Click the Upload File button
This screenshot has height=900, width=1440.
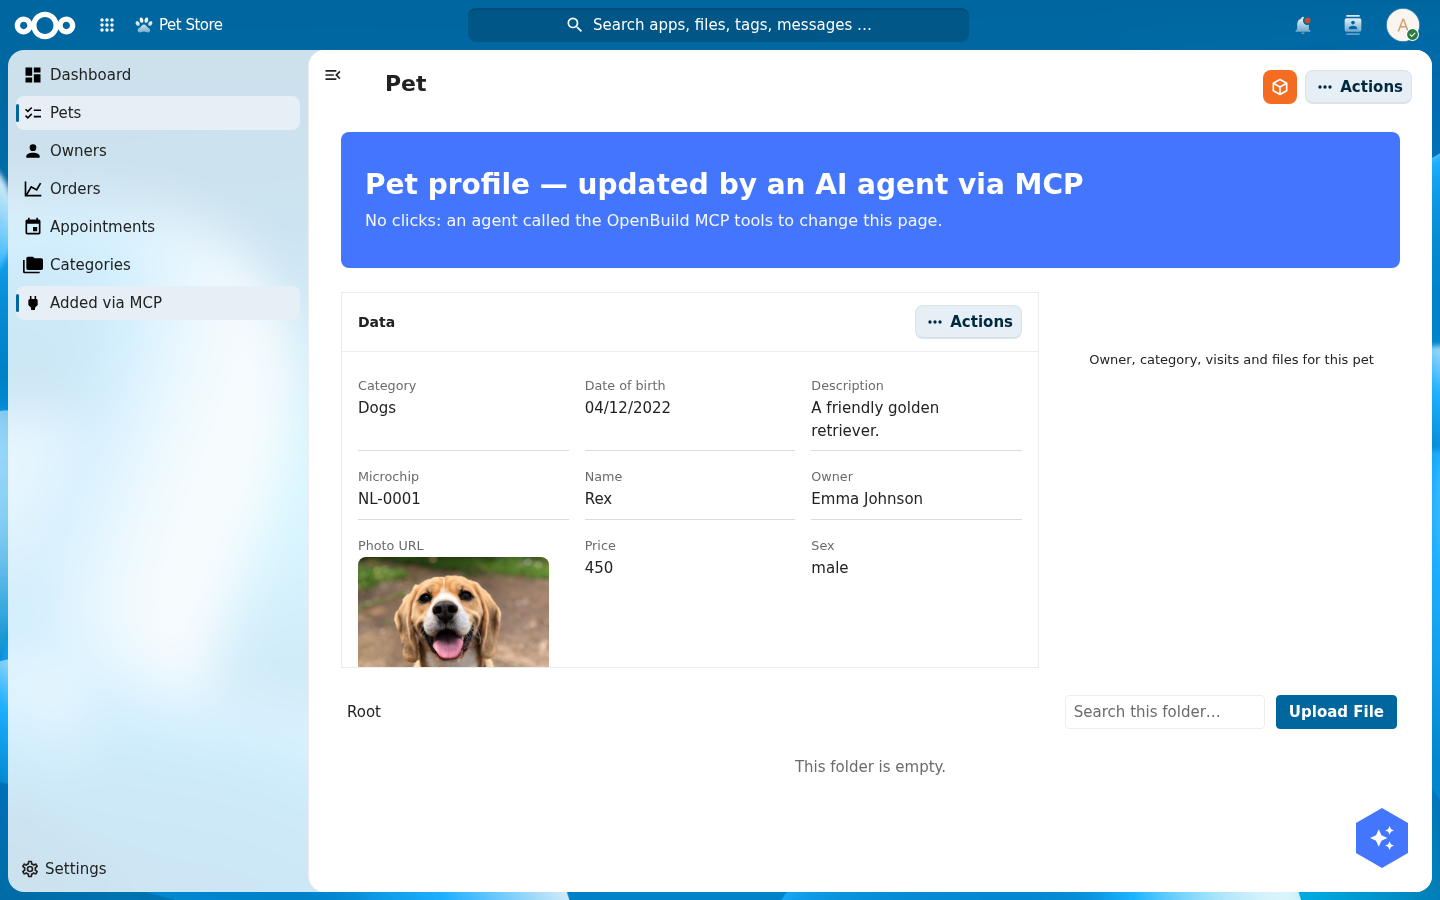(1336, 712)
